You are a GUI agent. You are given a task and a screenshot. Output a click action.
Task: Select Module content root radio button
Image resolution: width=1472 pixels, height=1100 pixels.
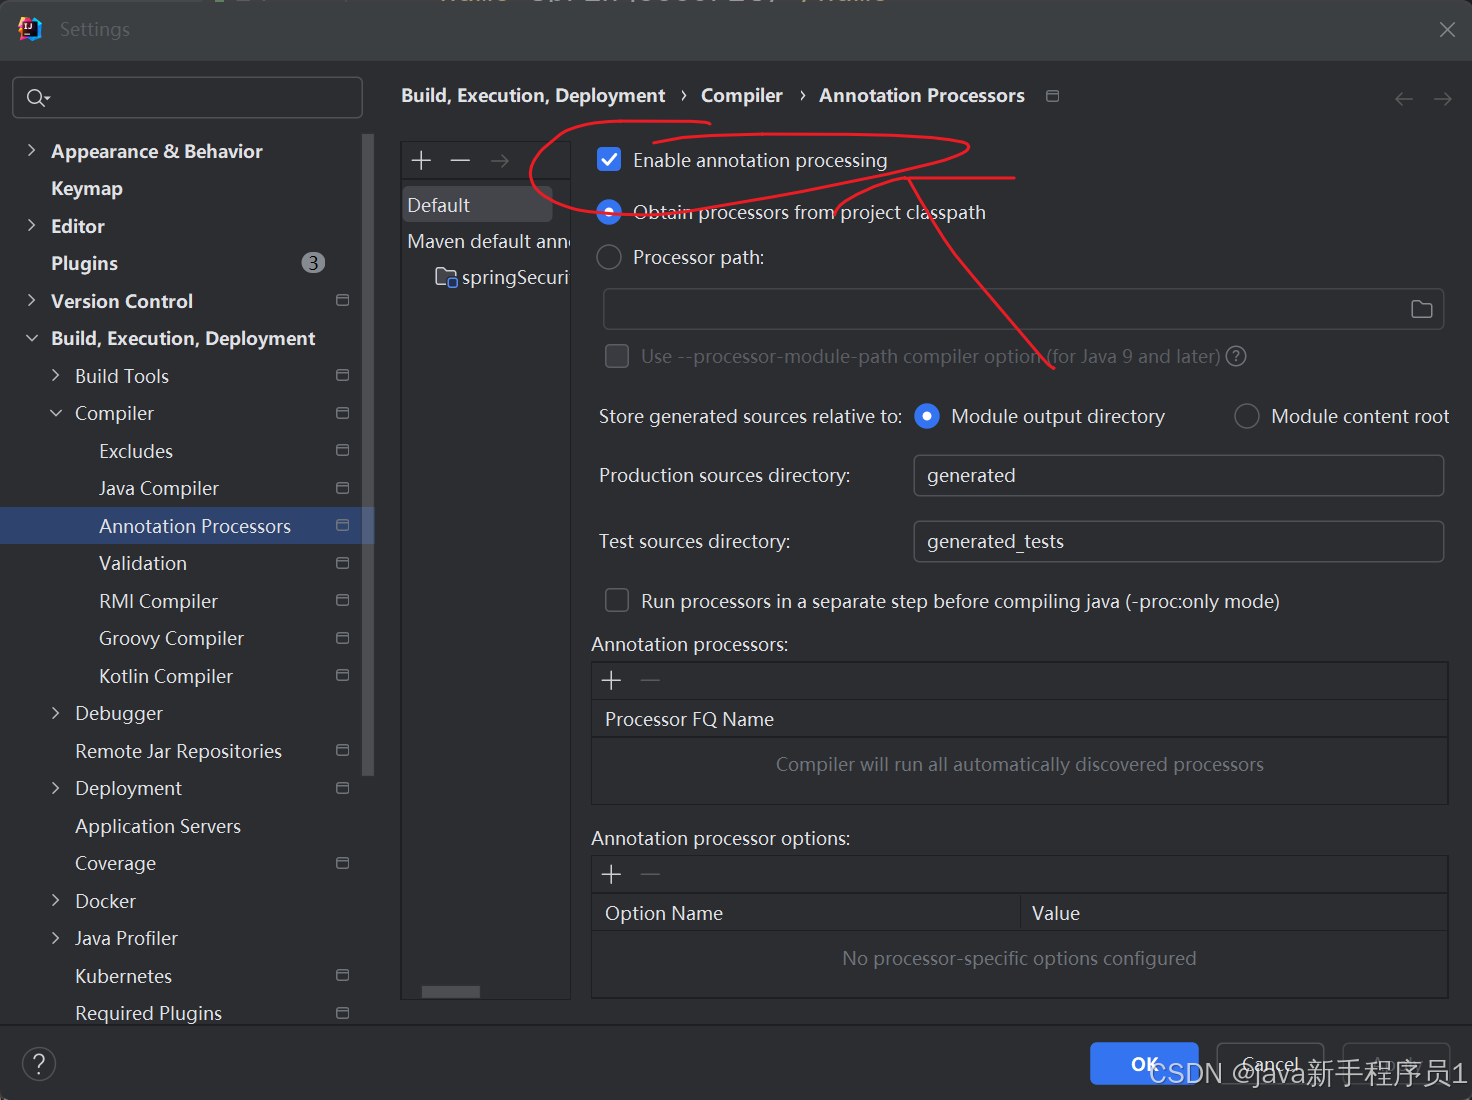tap(1247, 416)
